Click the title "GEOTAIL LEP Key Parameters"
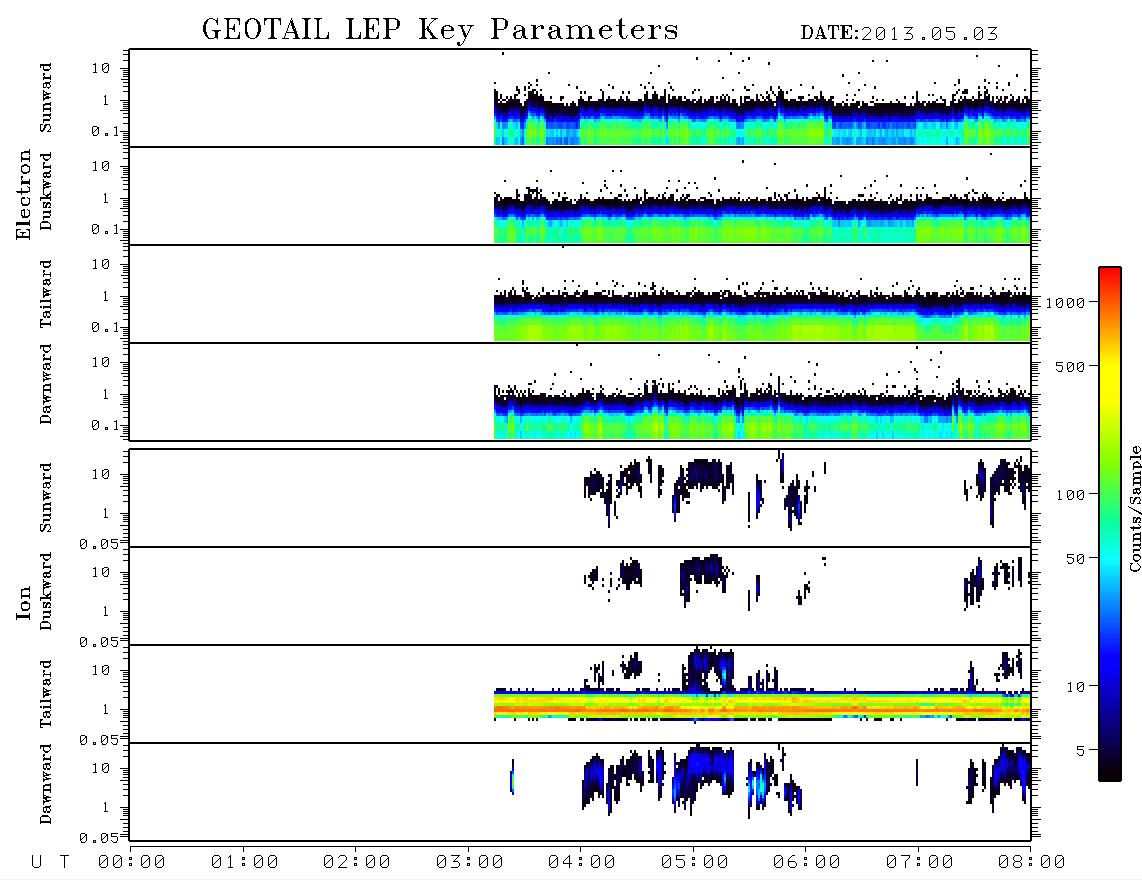 click(440, 30)
